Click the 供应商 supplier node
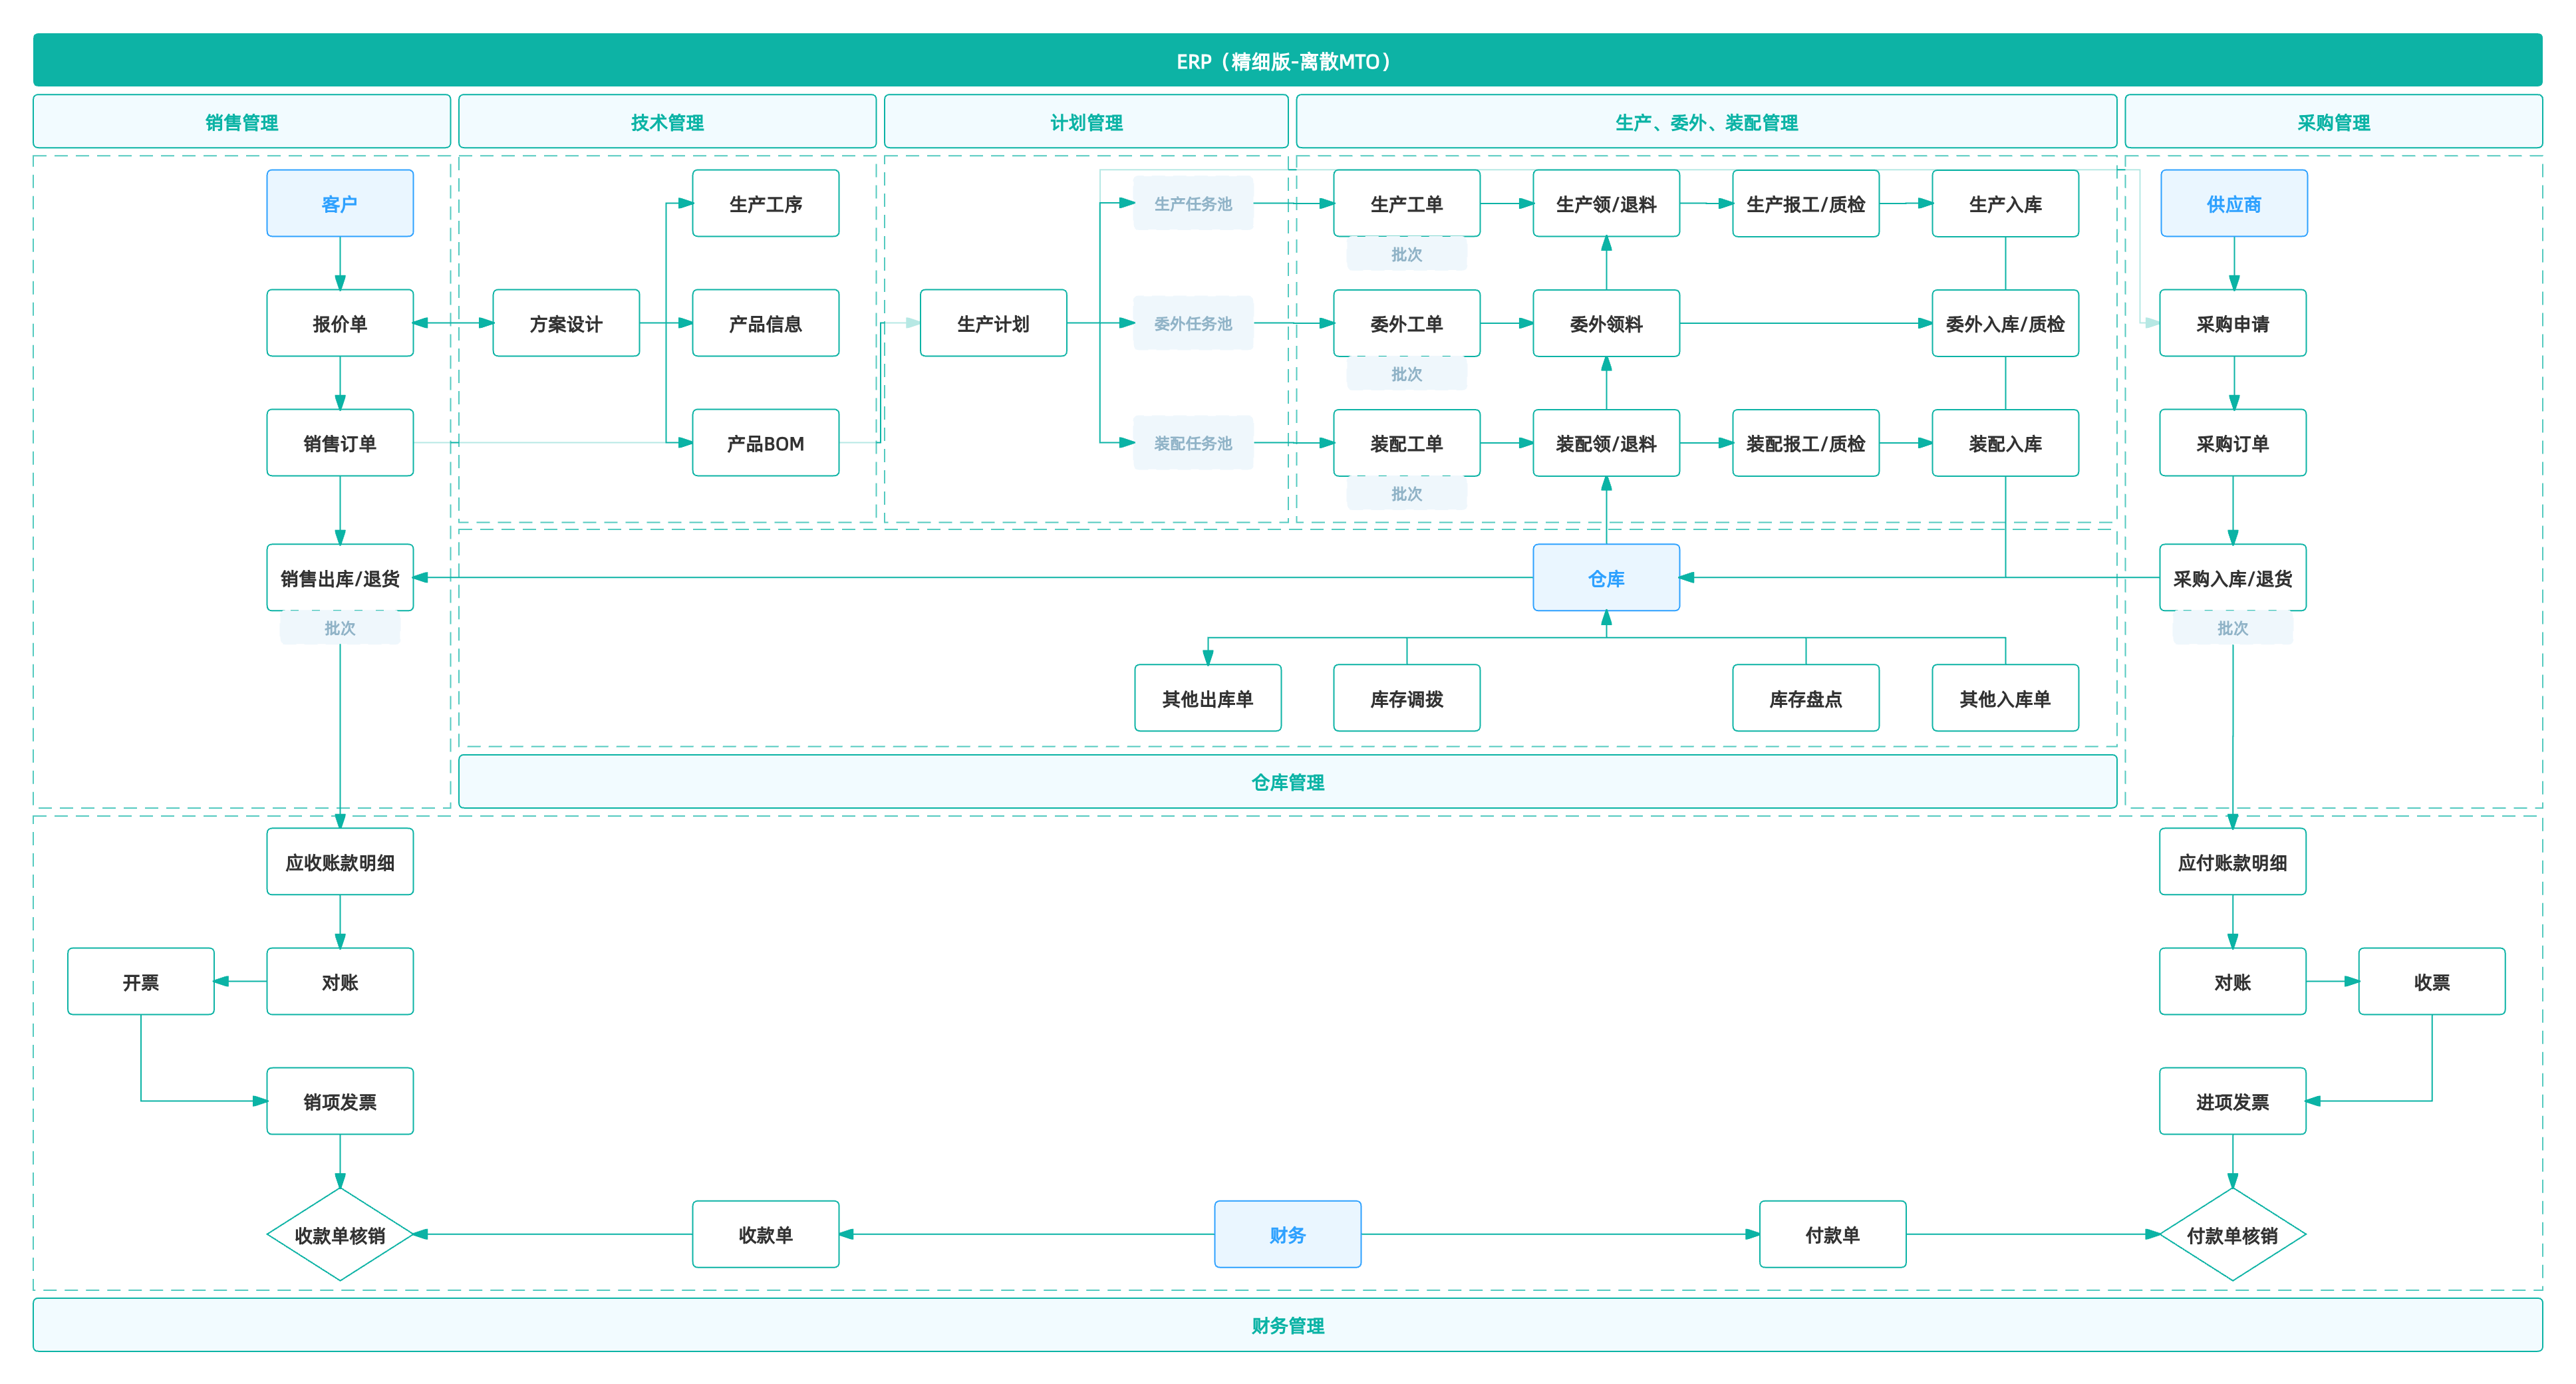 coord(2233,203)
